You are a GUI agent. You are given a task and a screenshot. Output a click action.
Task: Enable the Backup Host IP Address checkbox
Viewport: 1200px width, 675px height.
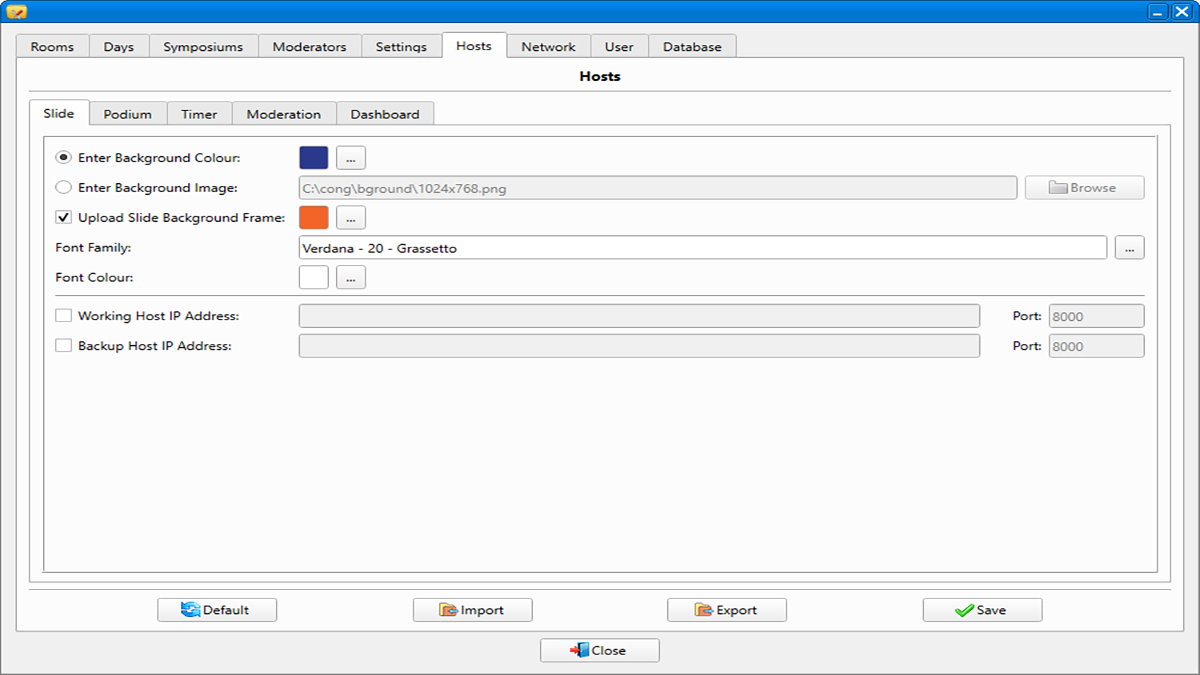pos(63,346)
